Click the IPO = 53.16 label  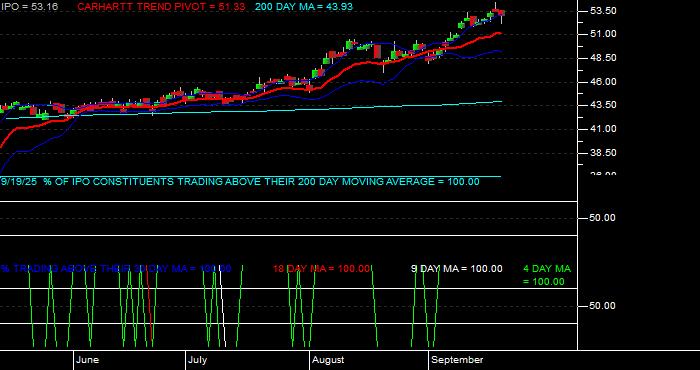pyautogui.click(x=29, y=7)
